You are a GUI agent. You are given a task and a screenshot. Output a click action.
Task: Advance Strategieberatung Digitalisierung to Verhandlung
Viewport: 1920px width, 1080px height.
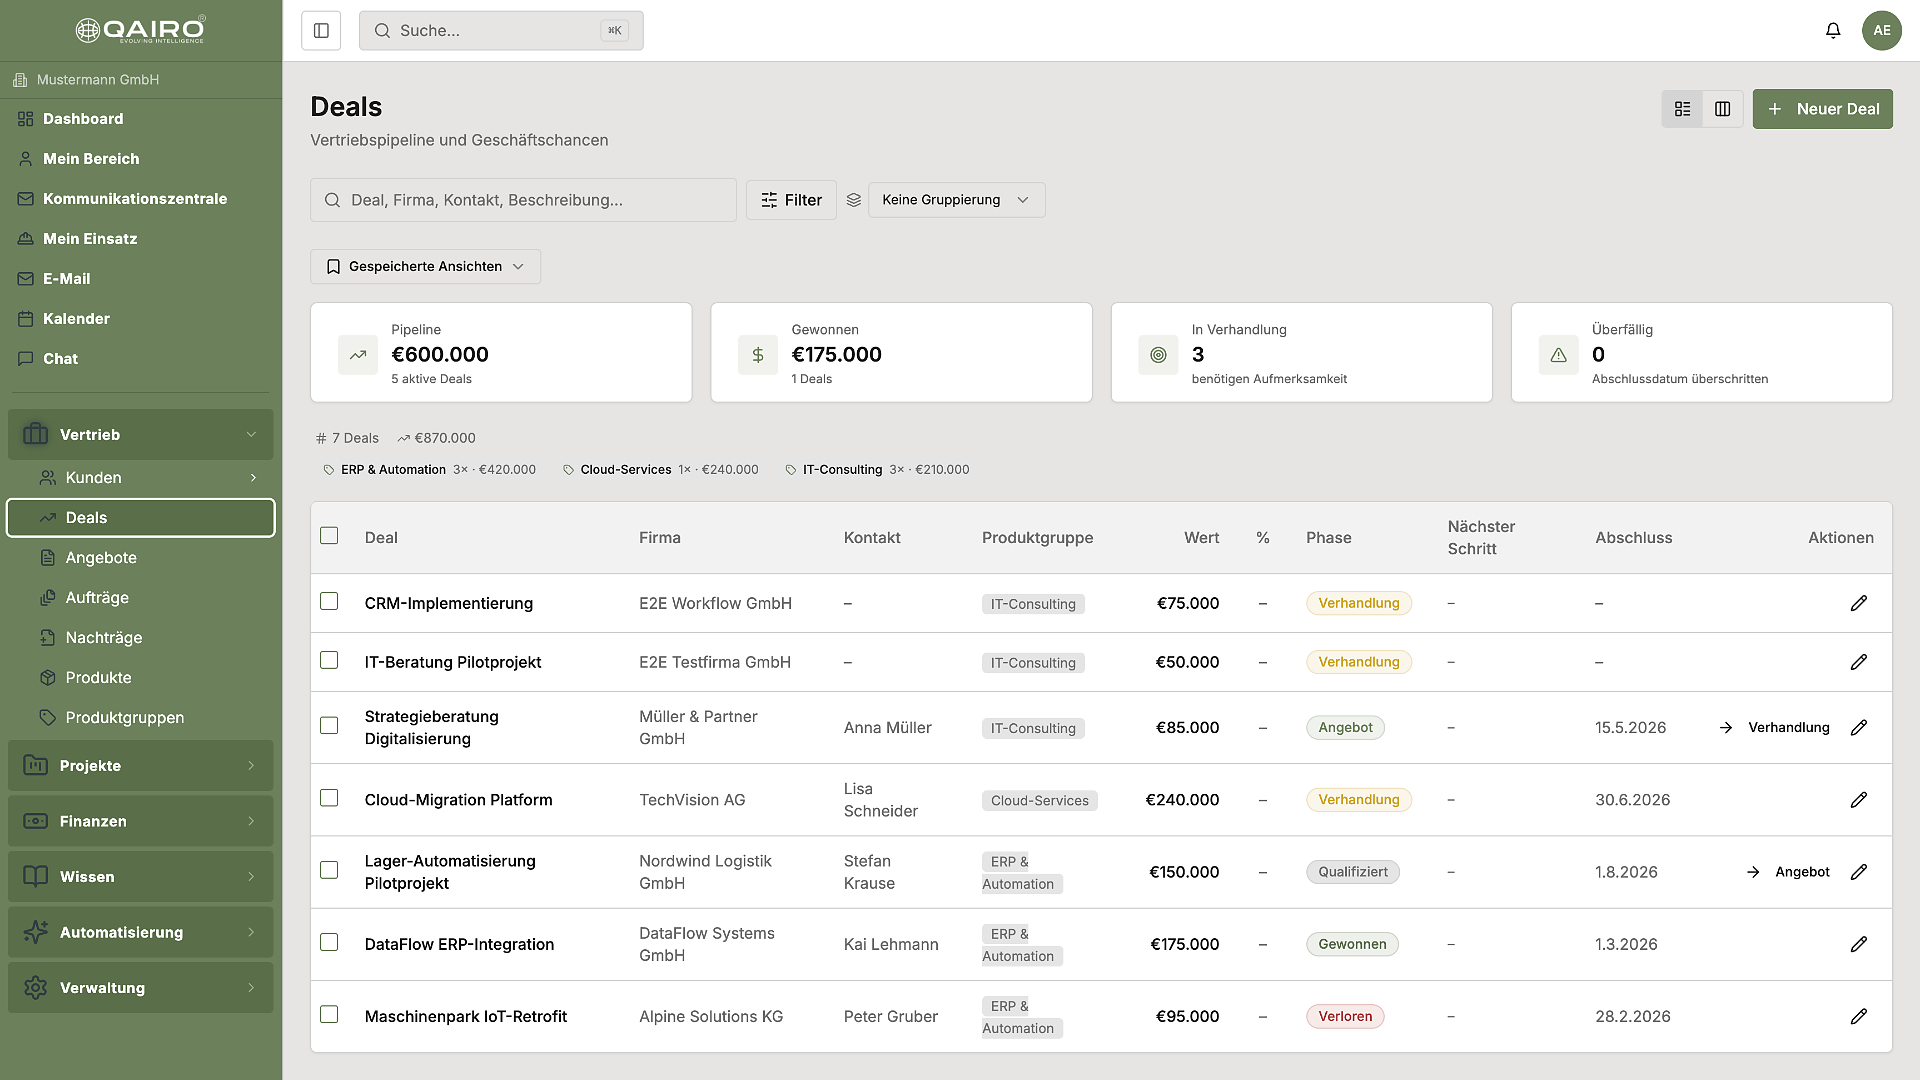tap(1788, 727)
